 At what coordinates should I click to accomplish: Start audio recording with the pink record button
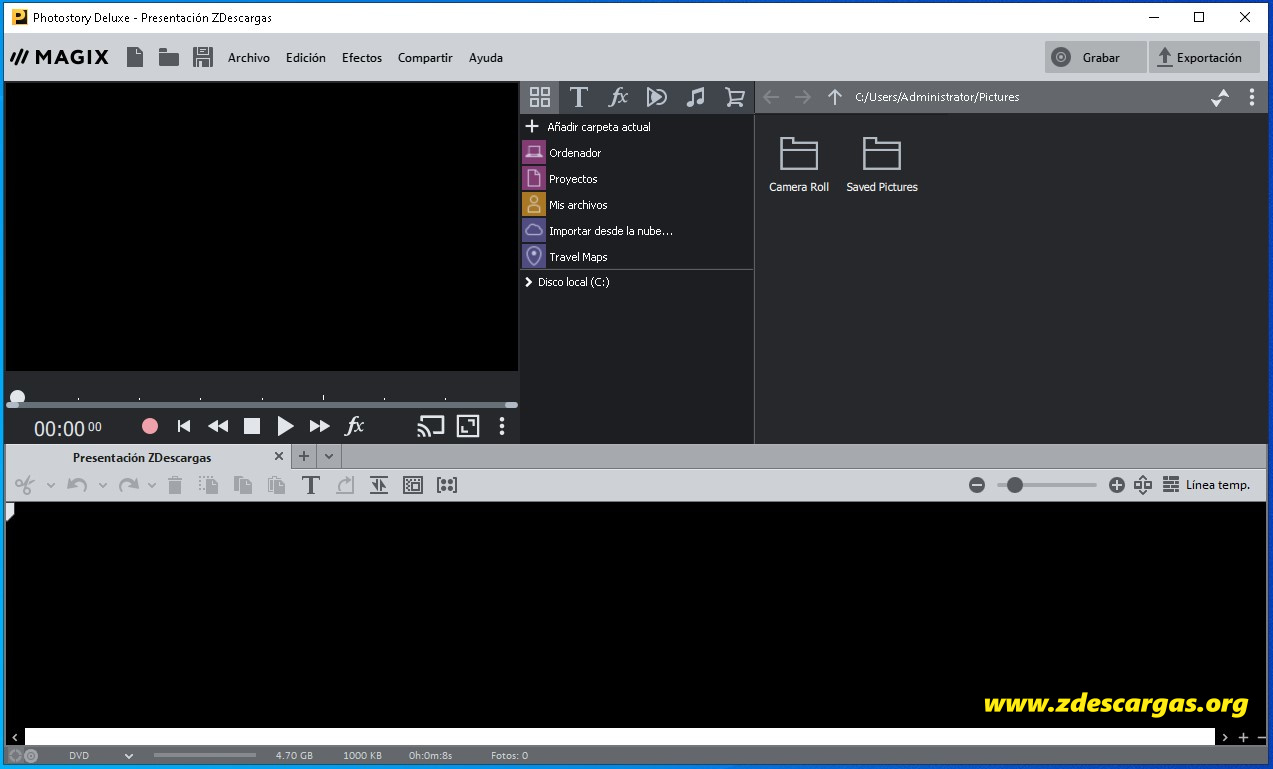[150, 426]
